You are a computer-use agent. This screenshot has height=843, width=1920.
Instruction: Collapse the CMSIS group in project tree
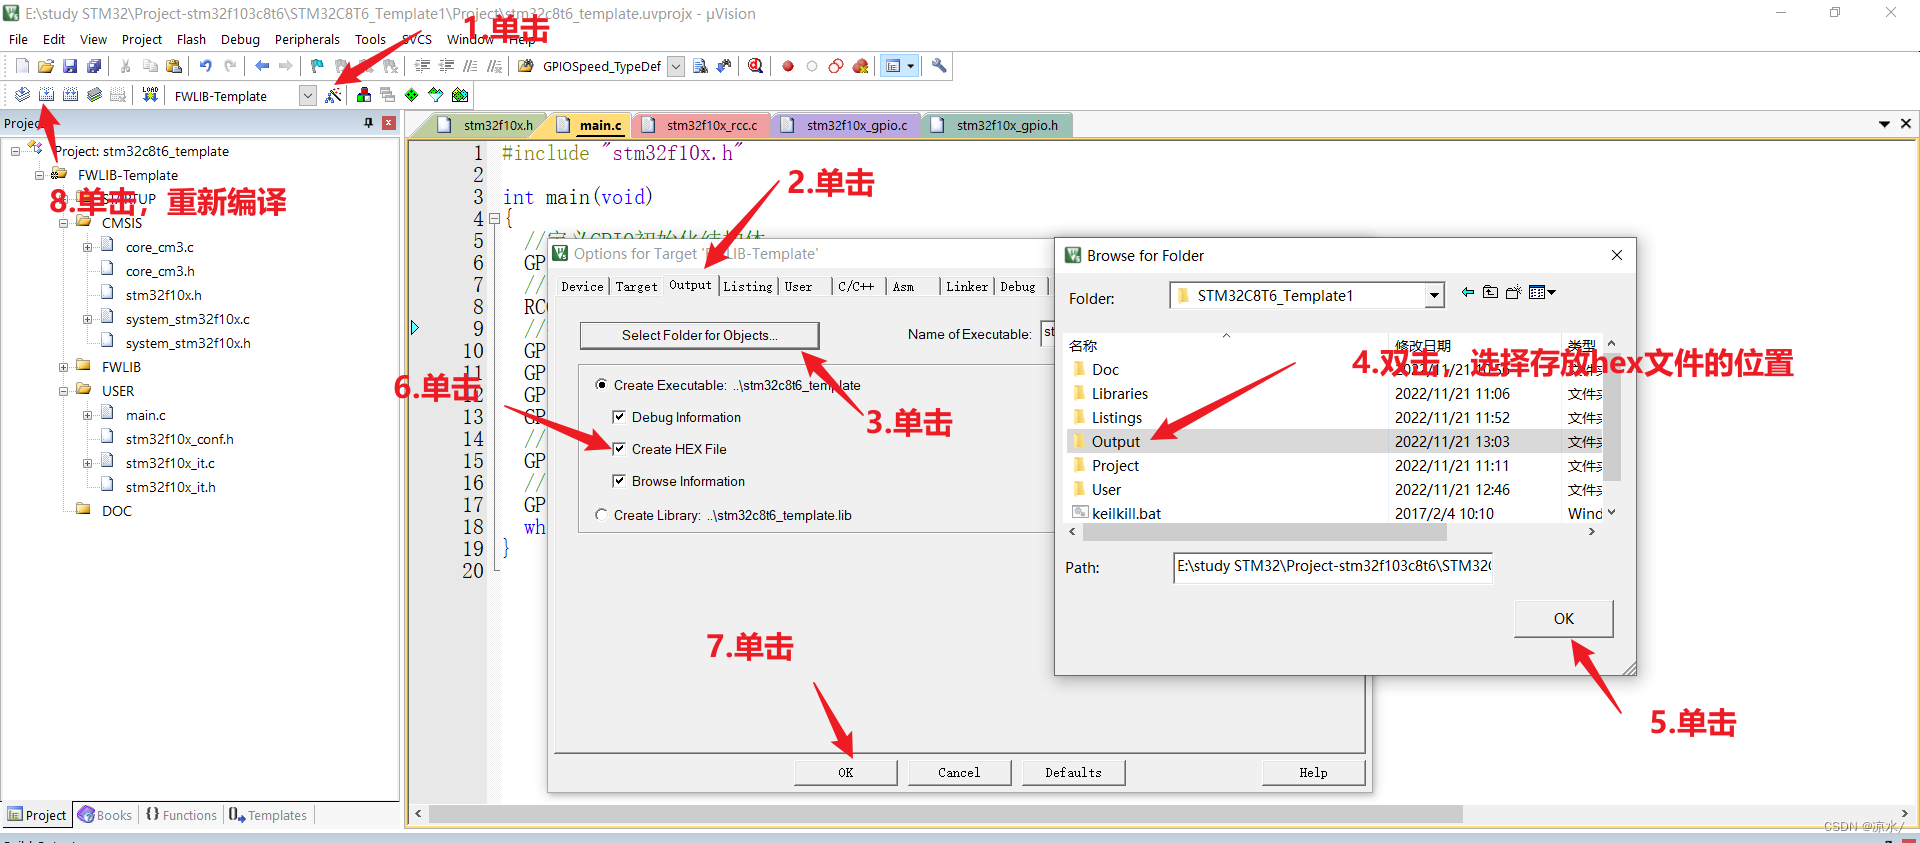click(x=64, y=223)
